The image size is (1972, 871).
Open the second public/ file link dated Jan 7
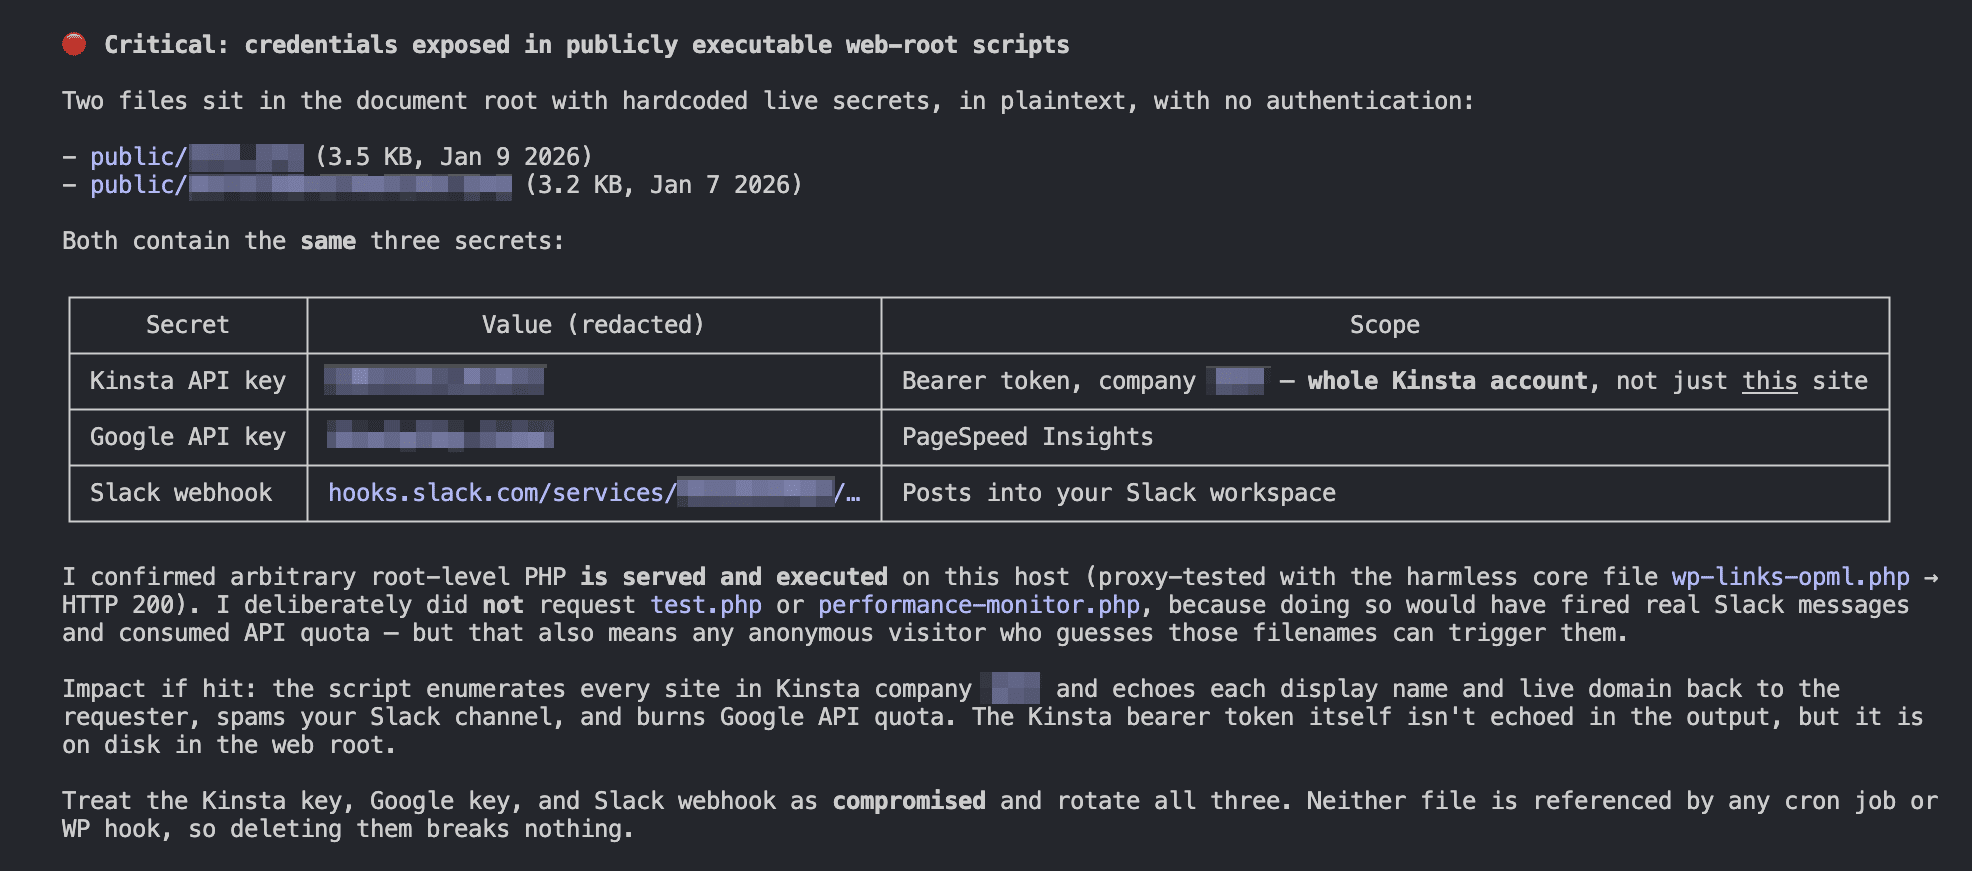301,185
